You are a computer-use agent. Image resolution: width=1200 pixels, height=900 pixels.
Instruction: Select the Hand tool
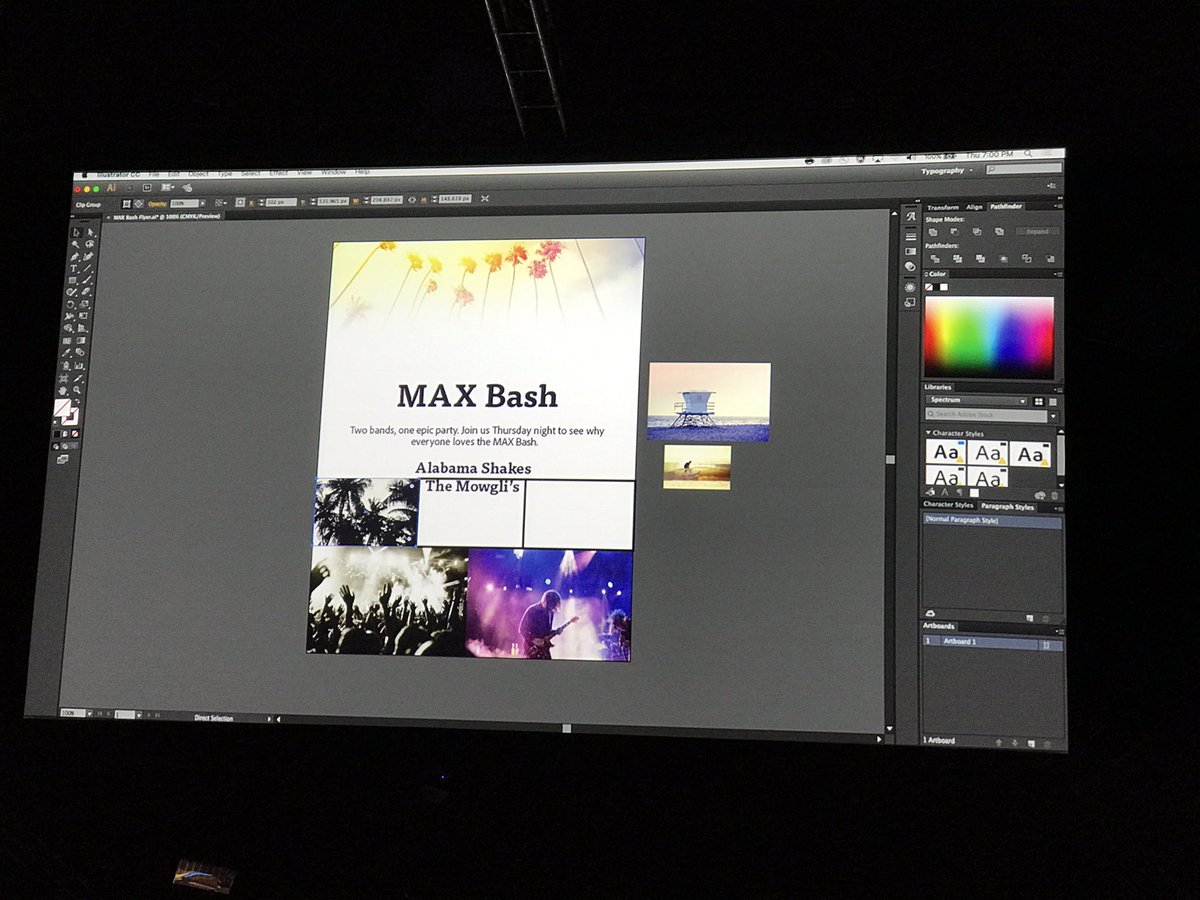[62, 390]
